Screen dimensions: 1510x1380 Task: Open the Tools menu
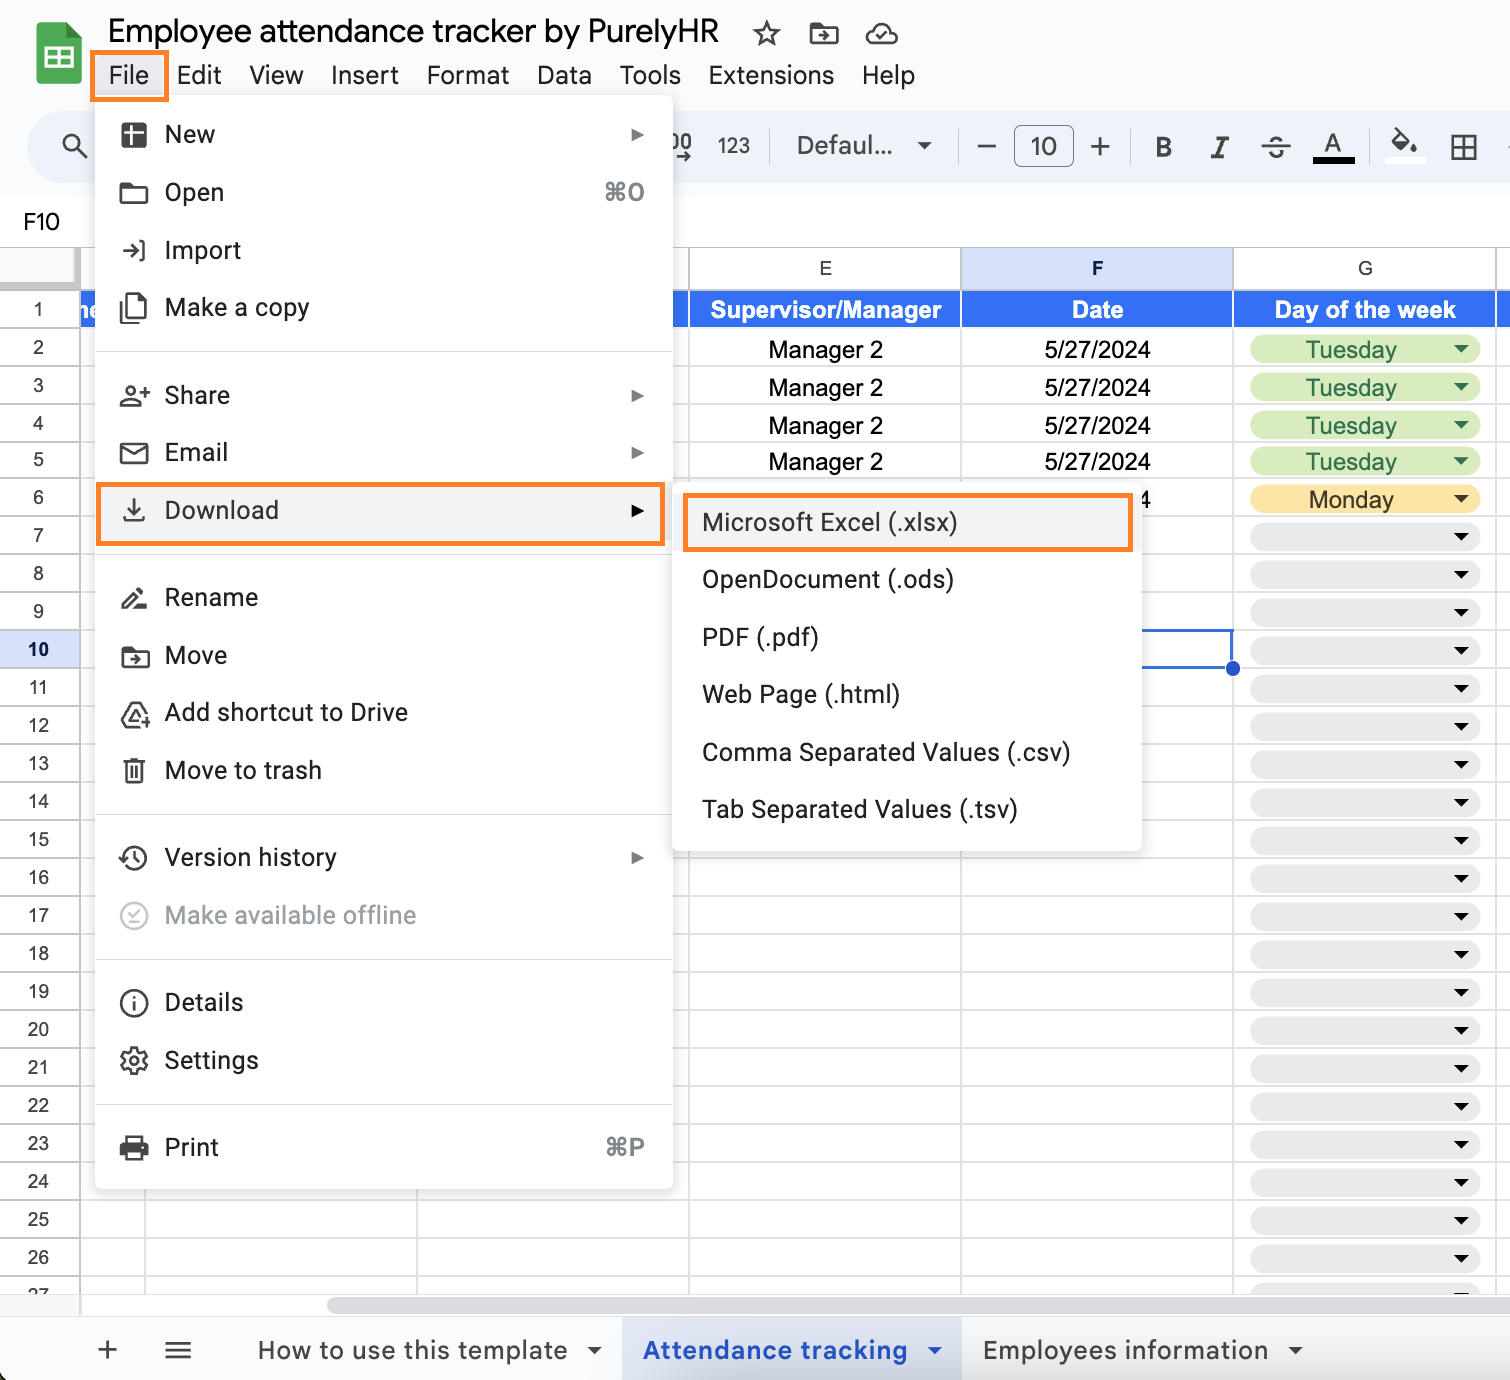tap(650, 75)
